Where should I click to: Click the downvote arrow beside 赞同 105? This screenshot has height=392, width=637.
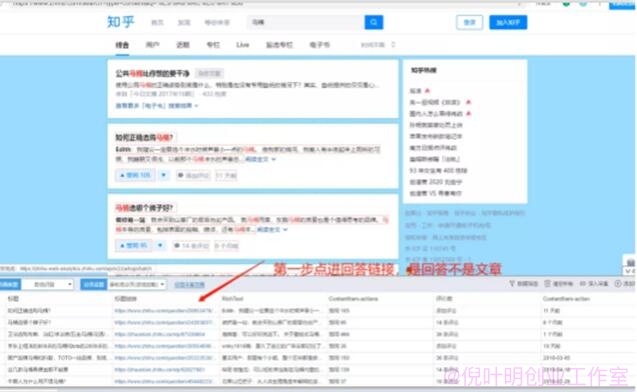(164, 175)
